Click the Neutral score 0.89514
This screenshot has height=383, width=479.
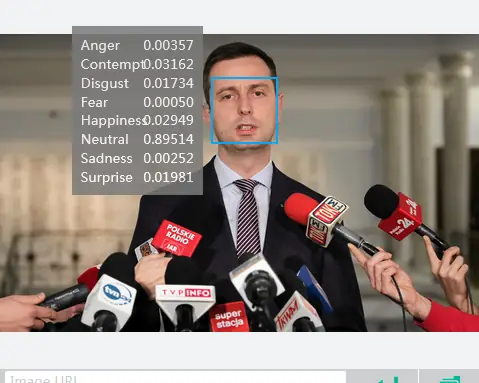tap(168, 139)
